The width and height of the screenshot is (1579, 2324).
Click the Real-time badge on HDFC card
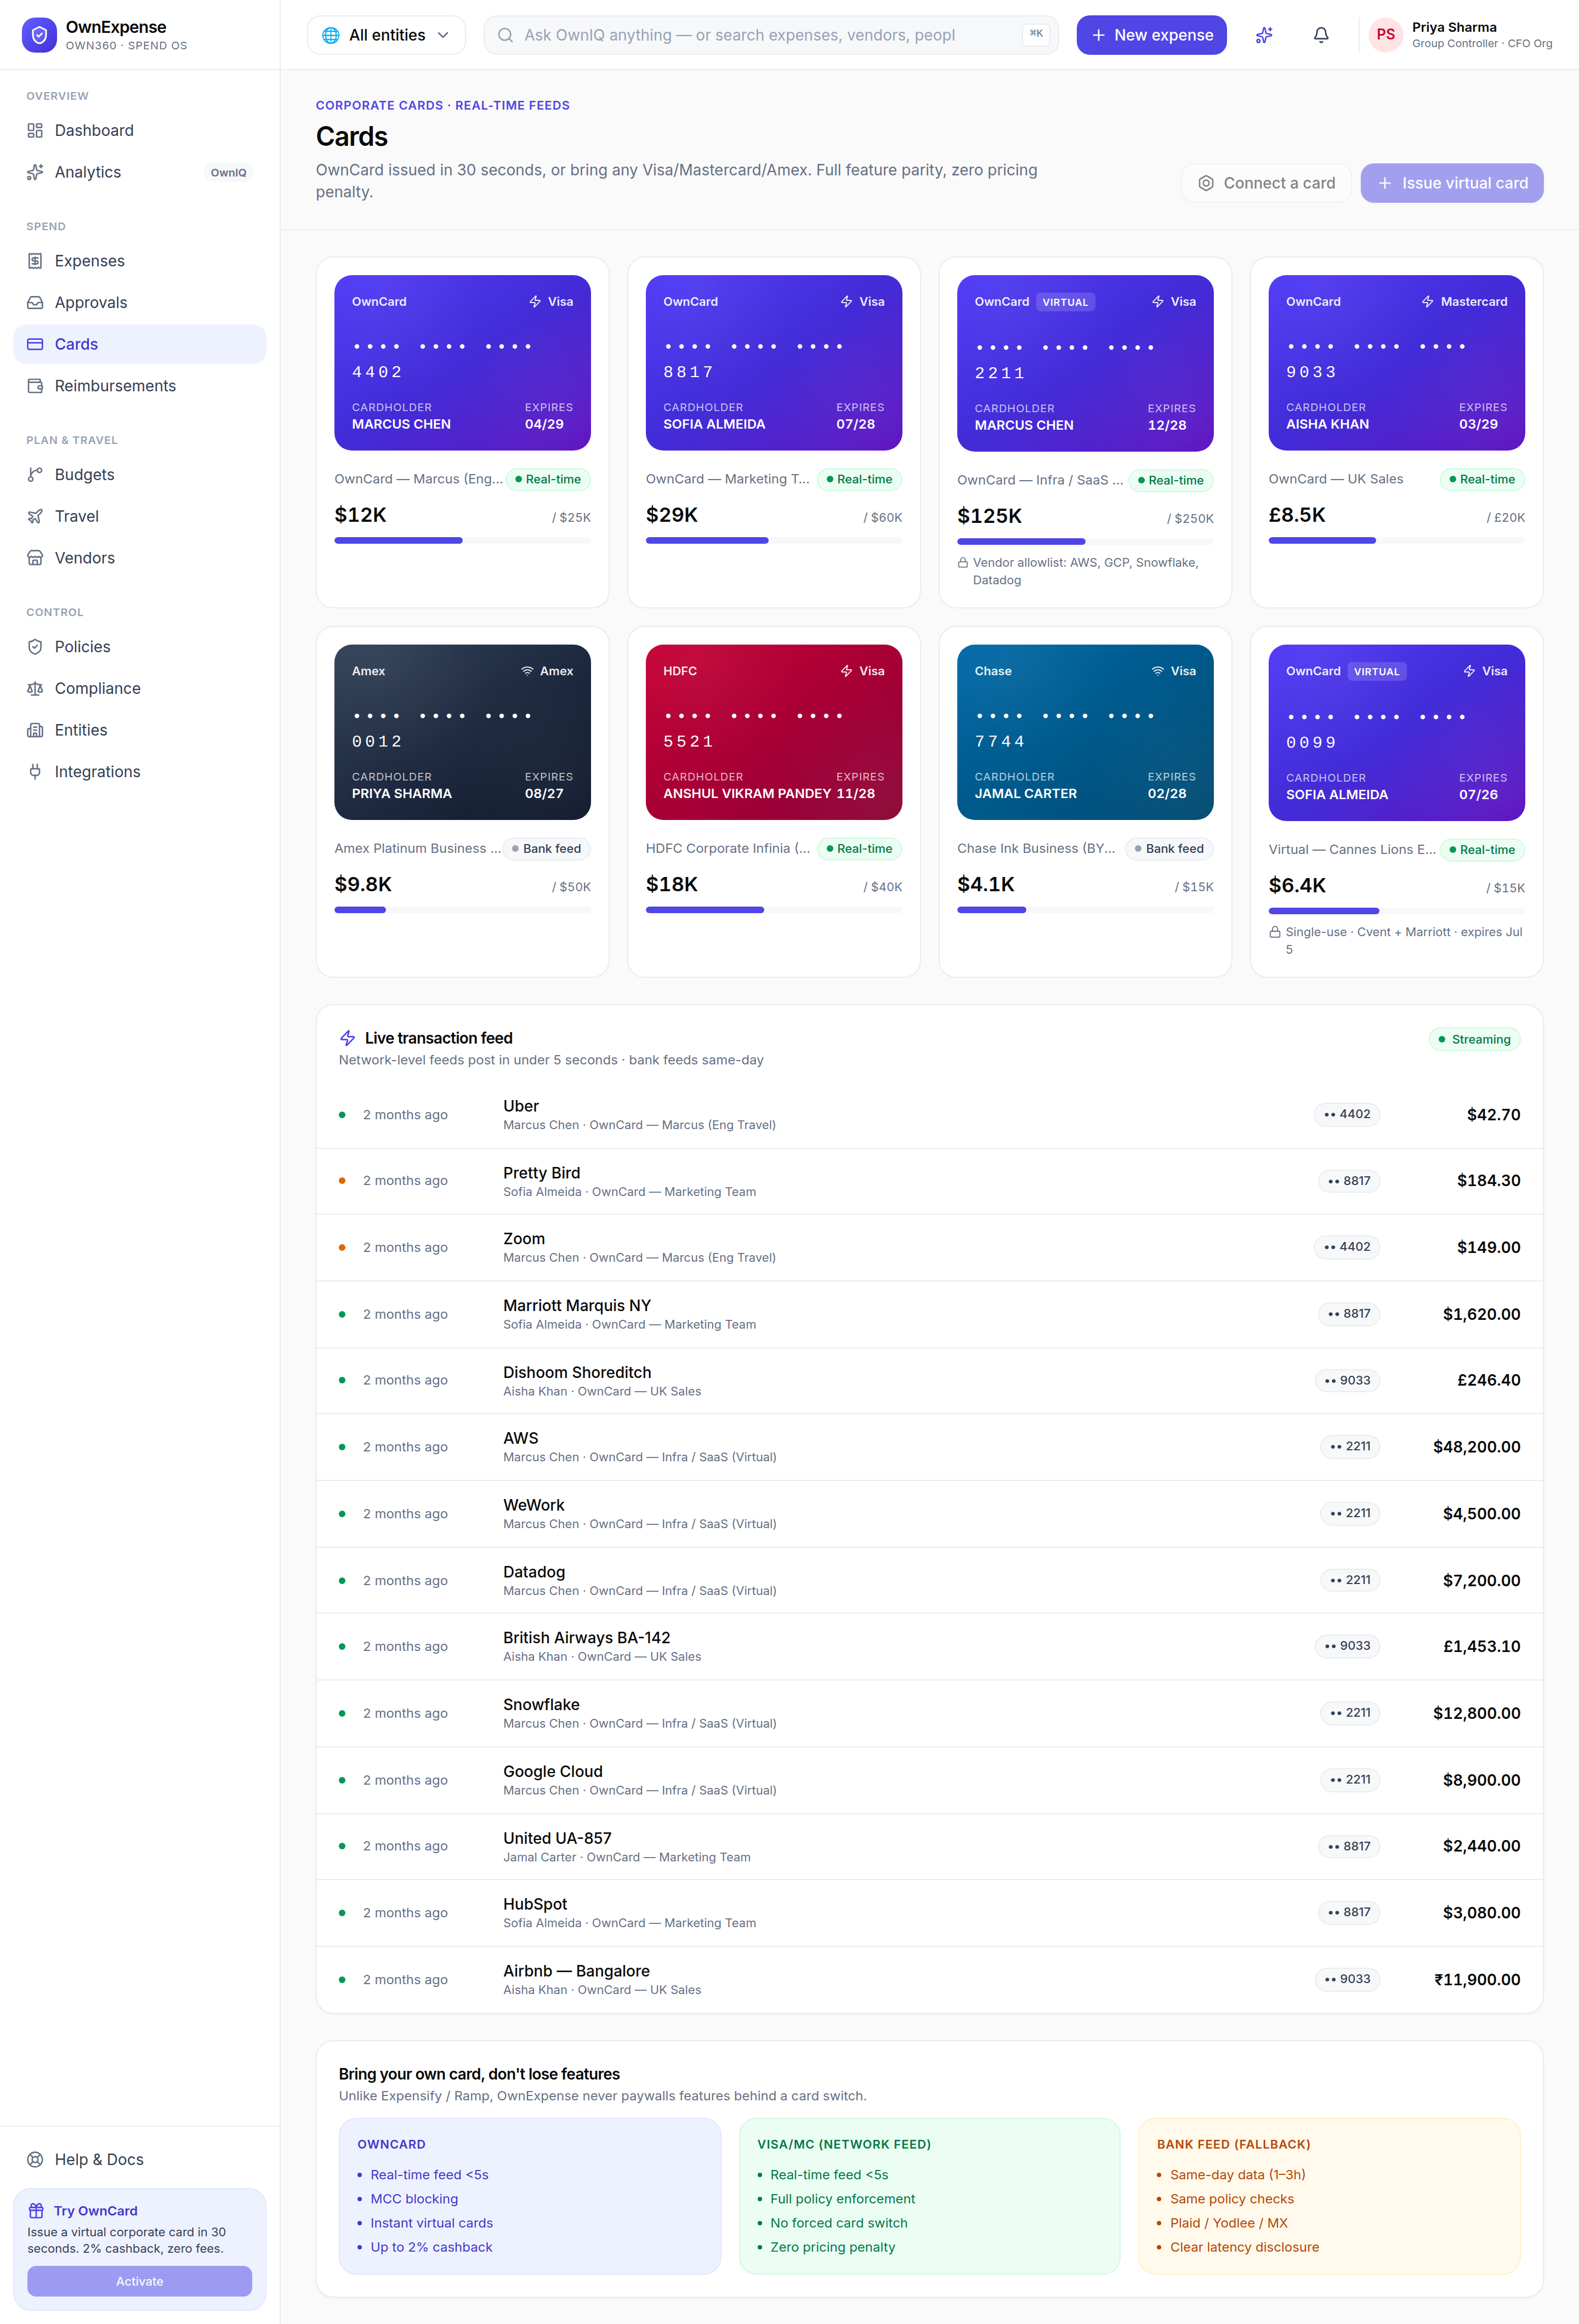click(859, 849)
